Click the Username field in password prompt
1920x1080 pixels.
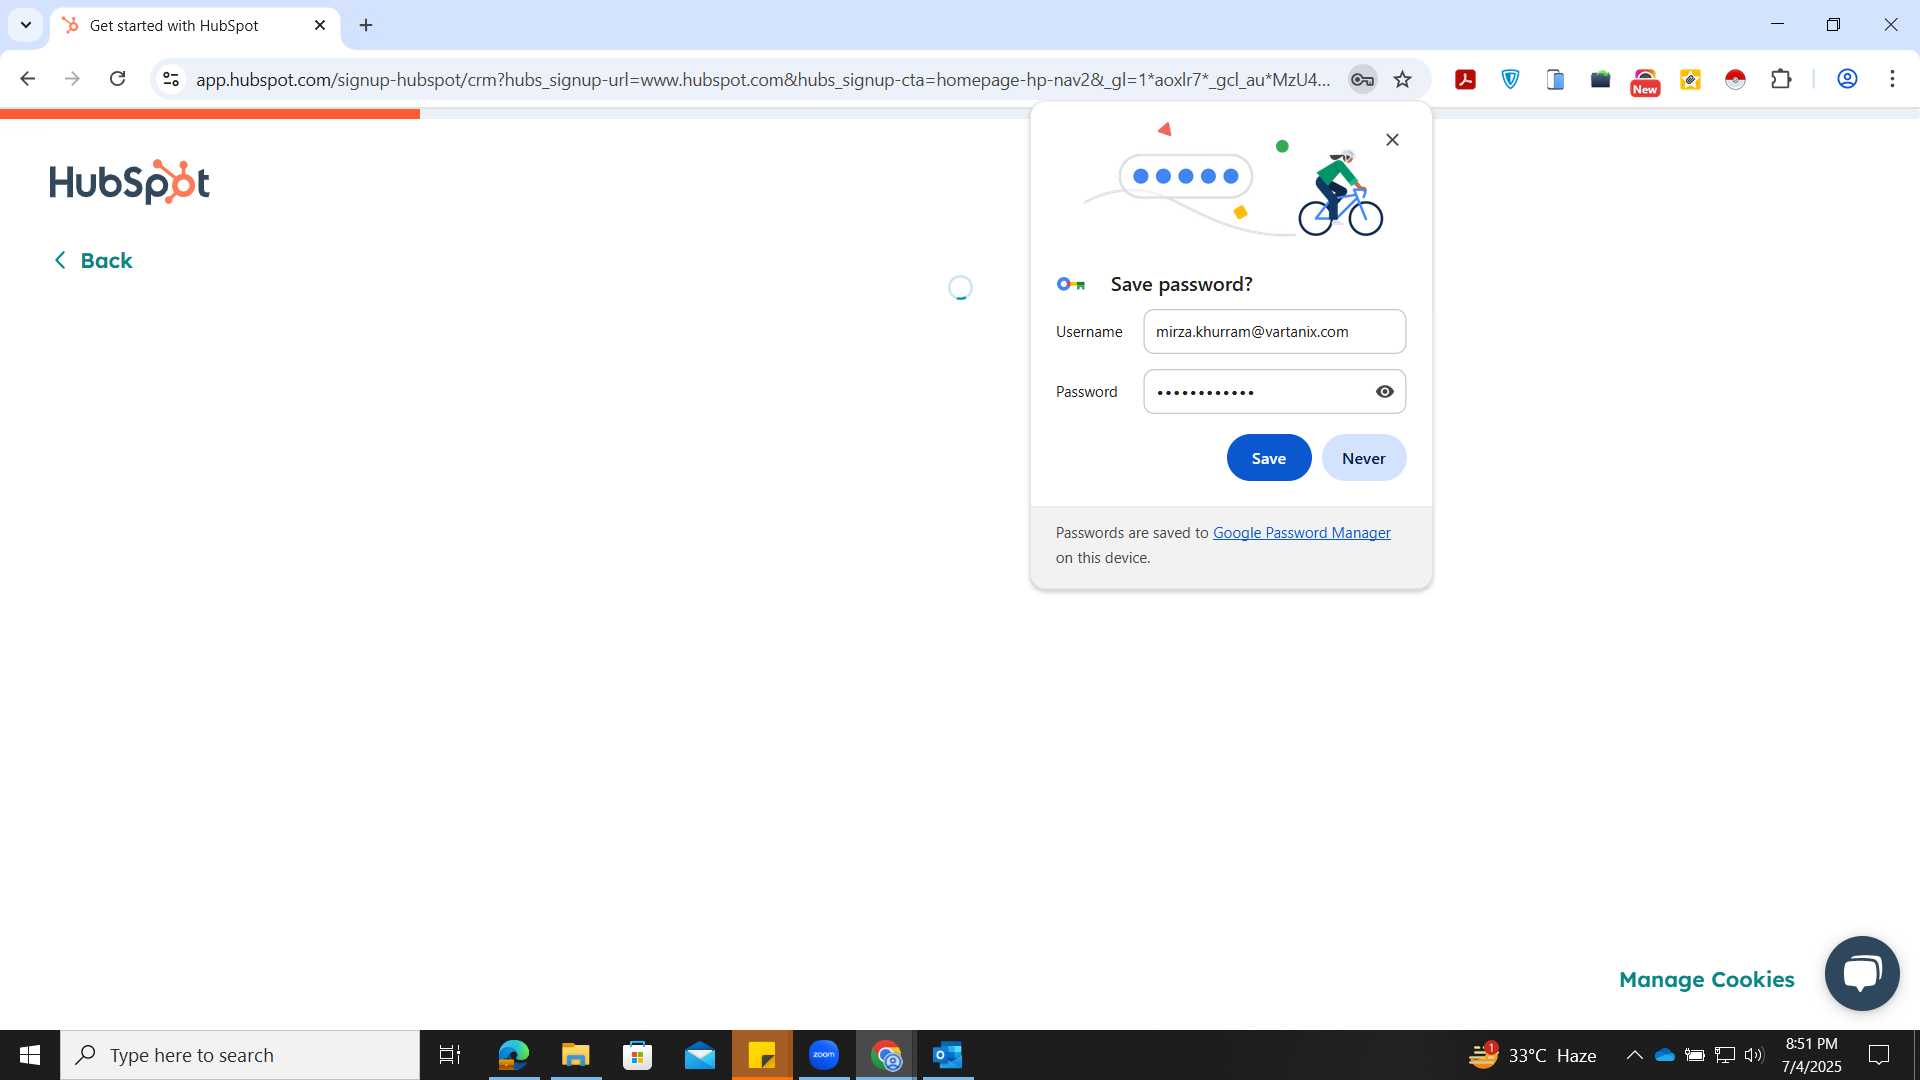[x=1274, y=332]
